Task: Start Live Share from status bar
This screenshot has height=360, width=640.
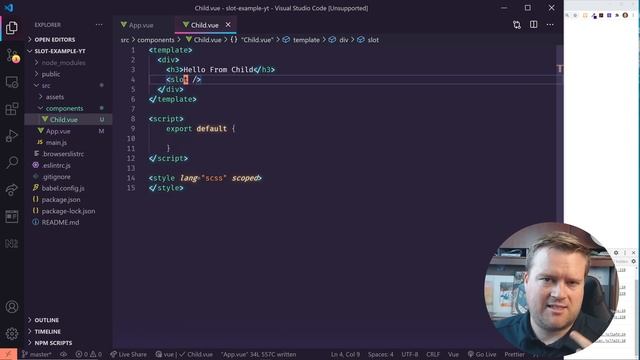Action: tap(128, 354)
